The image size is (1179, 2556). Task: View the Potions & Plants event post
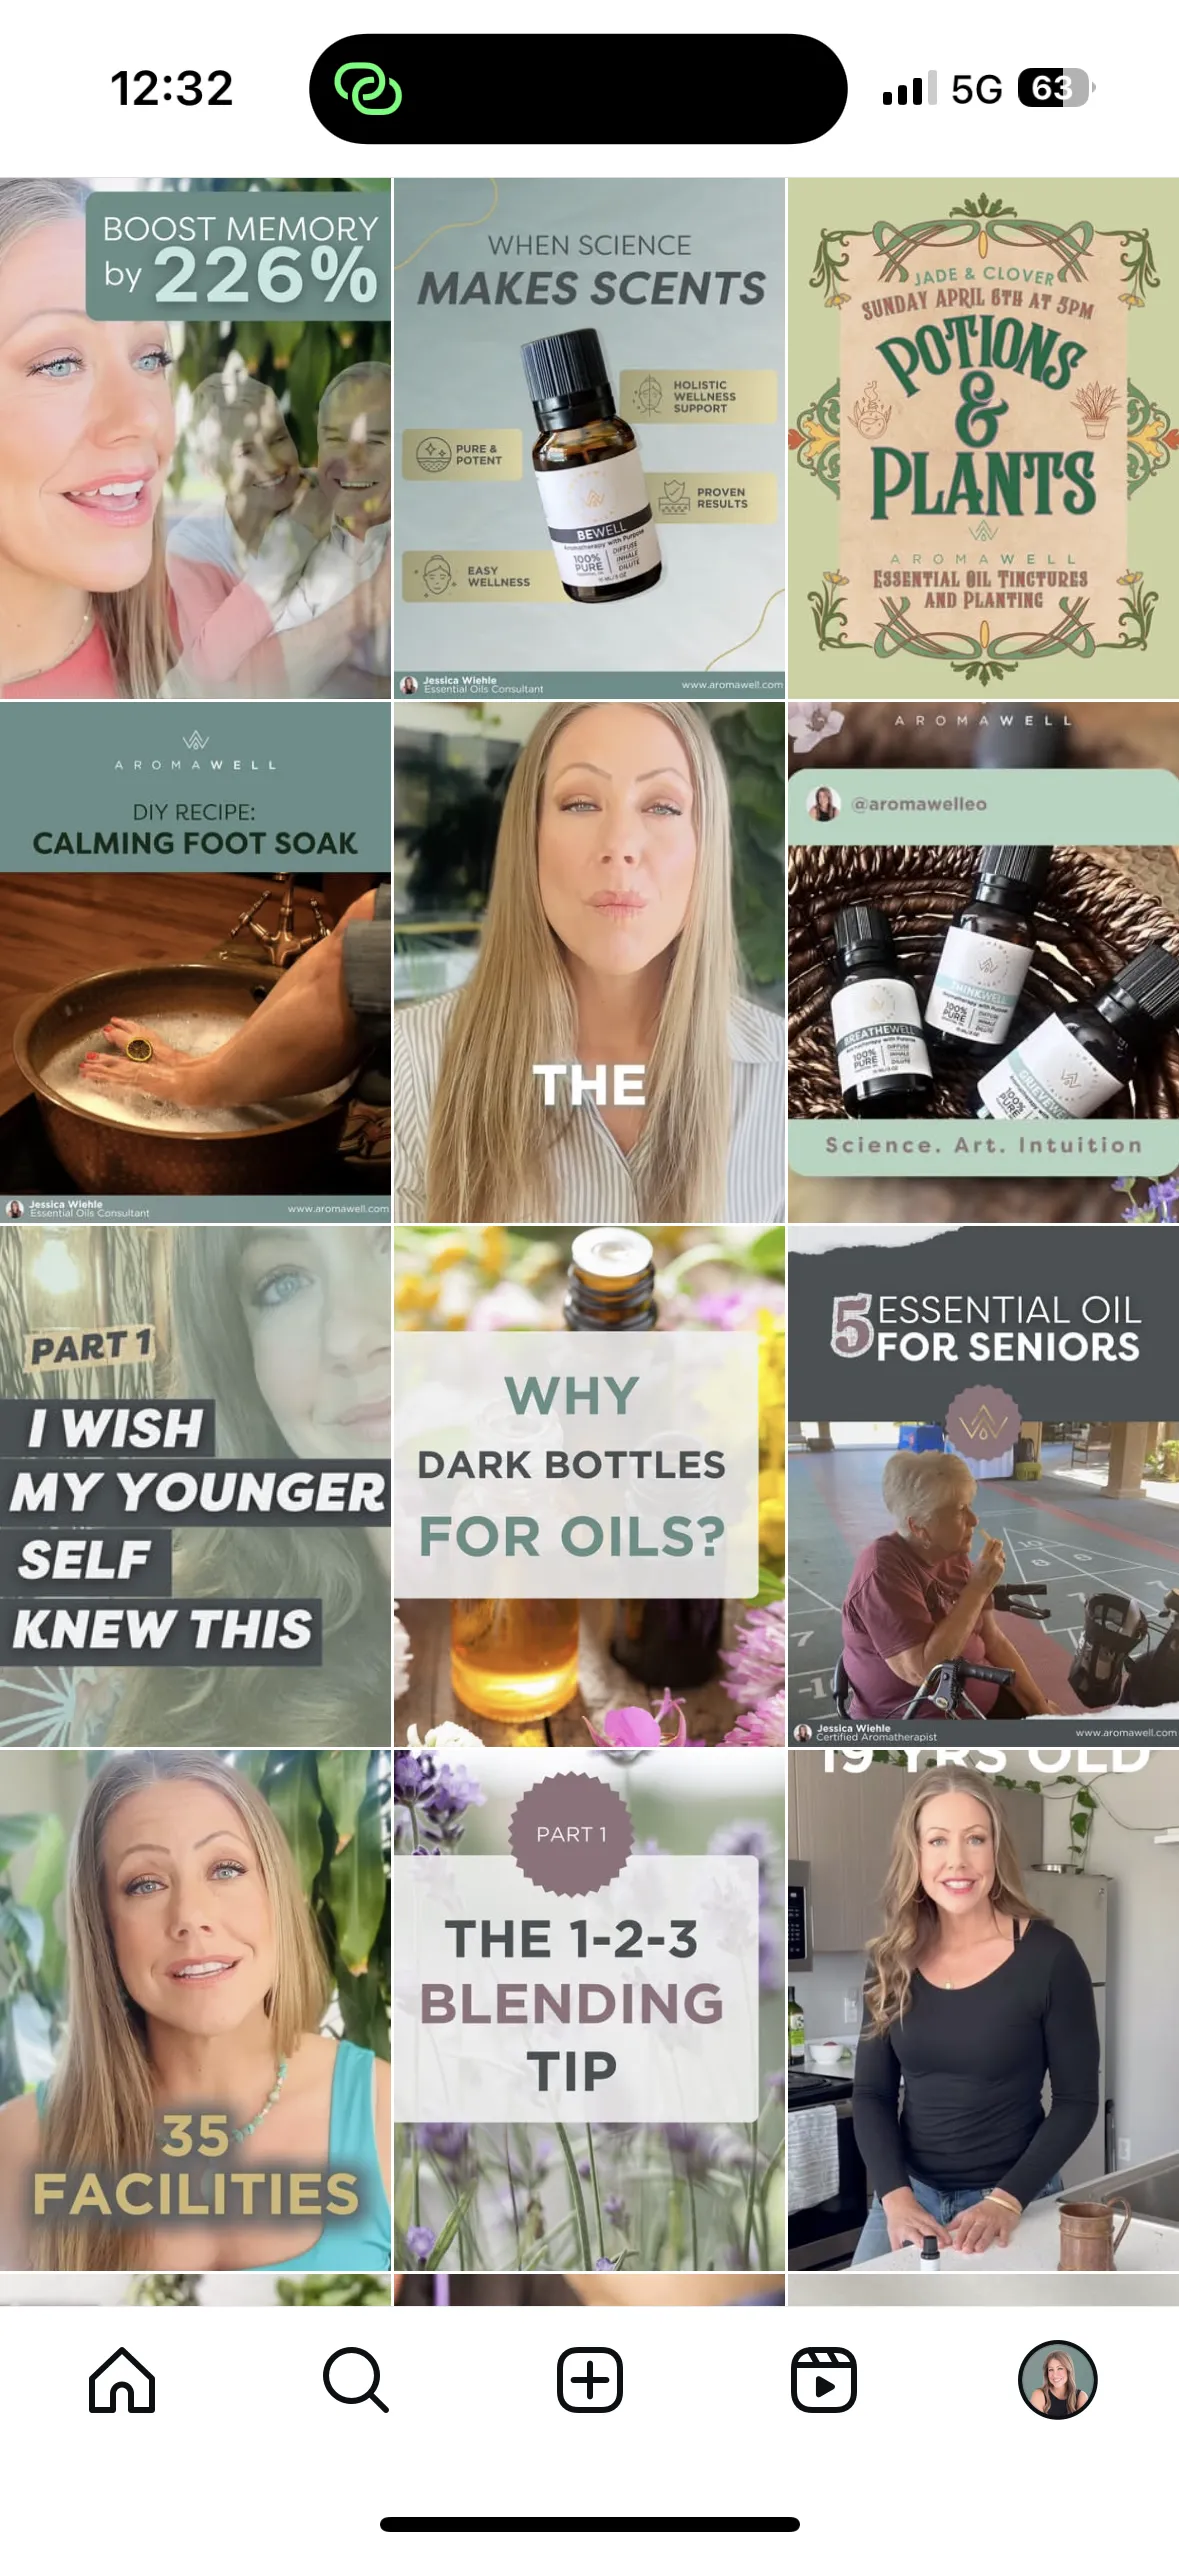pyautogui.click(x=983, y=438)
